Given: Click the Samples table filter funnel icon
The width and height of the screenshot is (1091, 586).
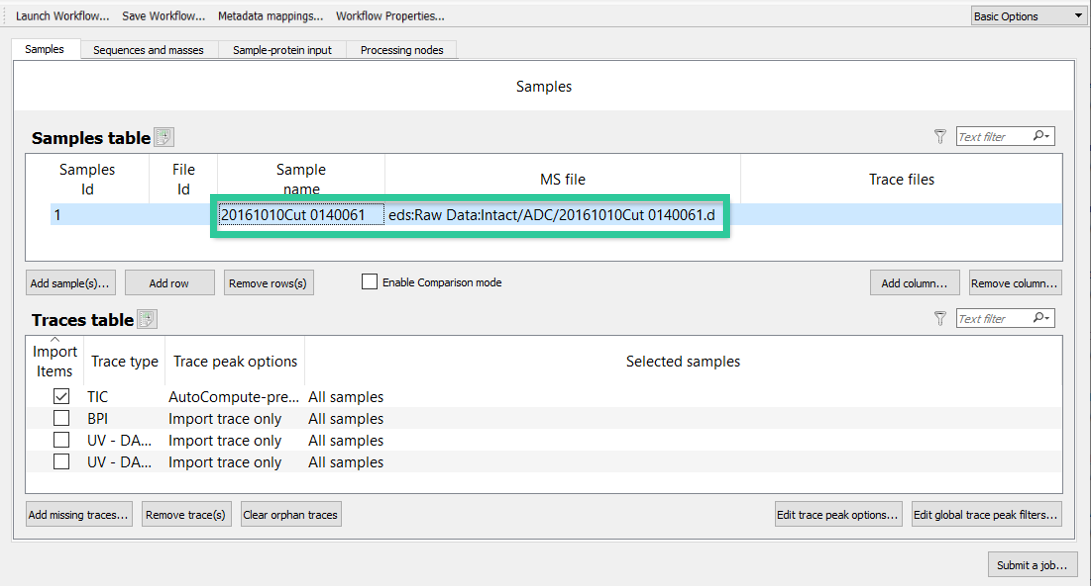Looking at the screenshot, I should (940, 136).
